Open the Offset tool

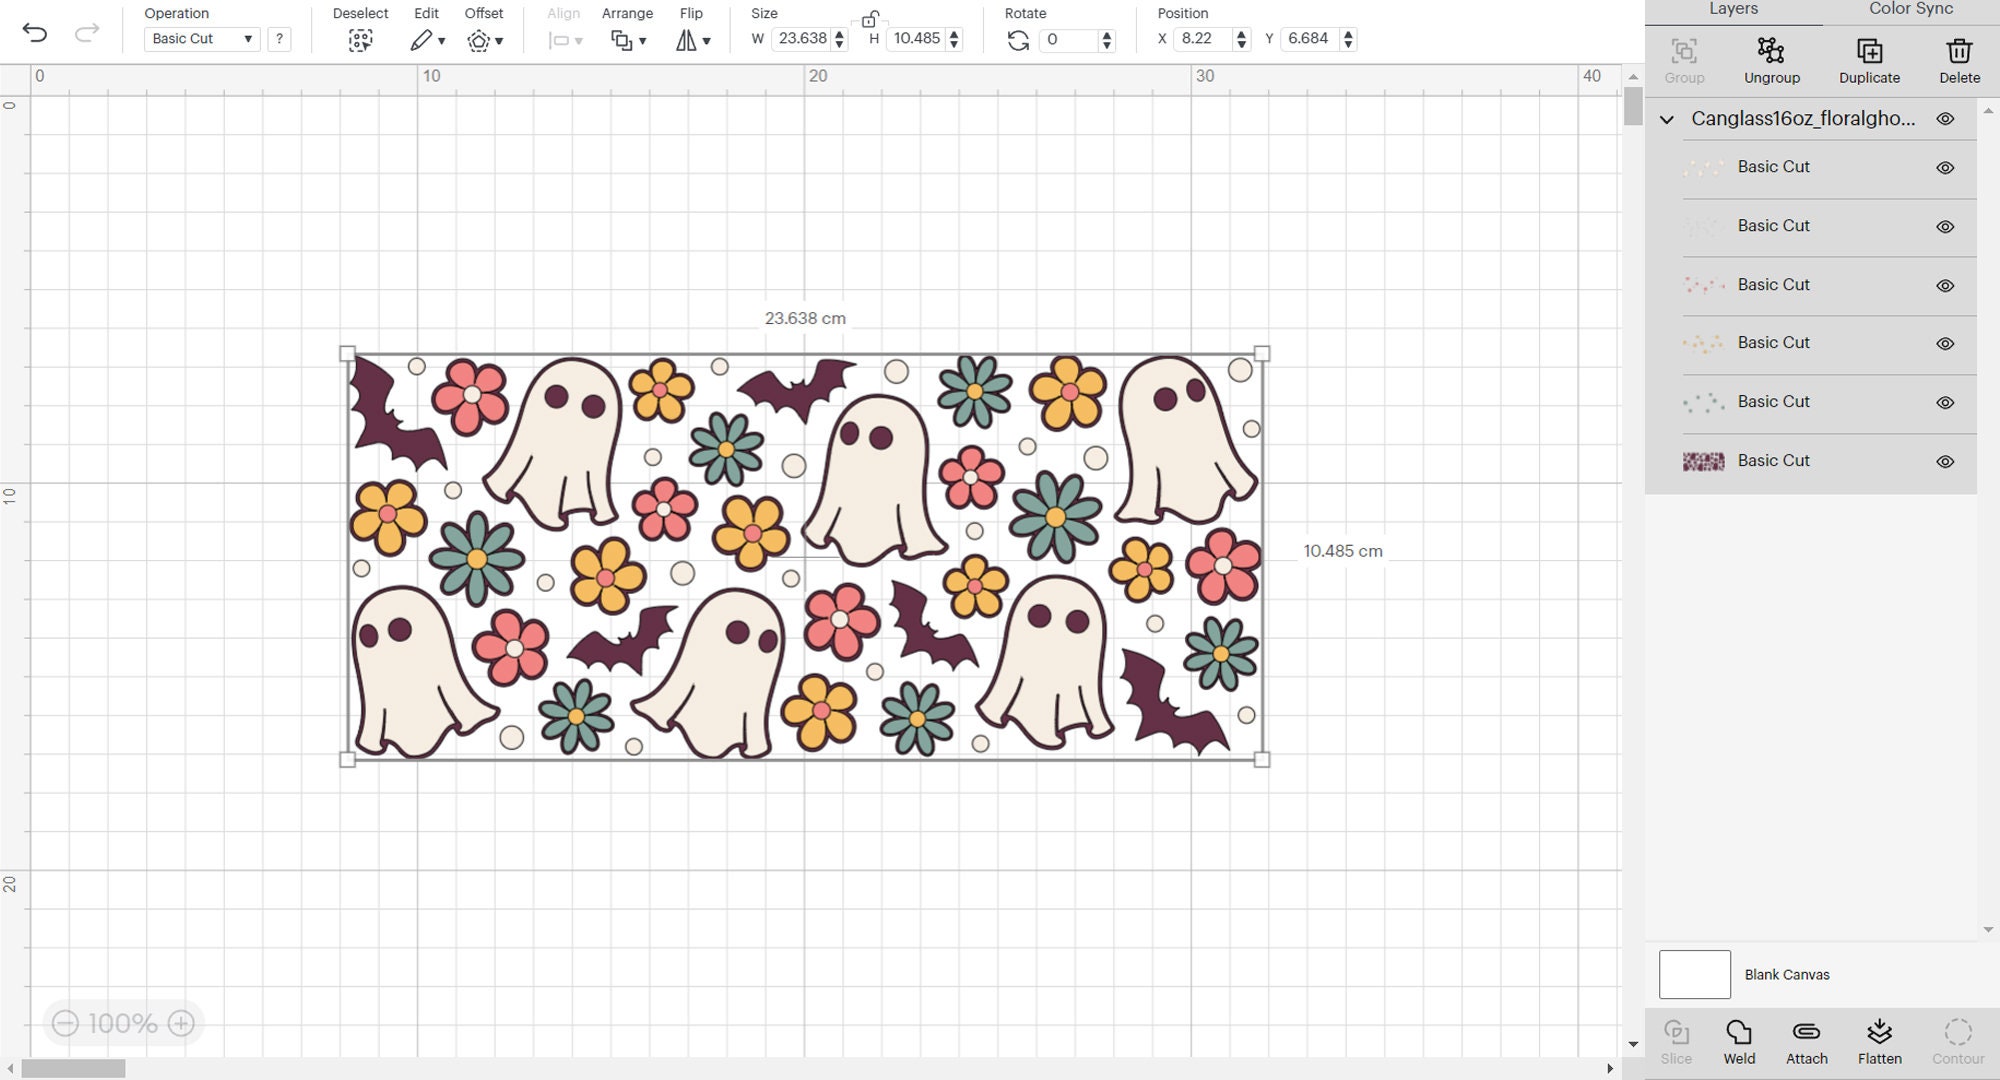pyautogui.click(x=480, y=40)
